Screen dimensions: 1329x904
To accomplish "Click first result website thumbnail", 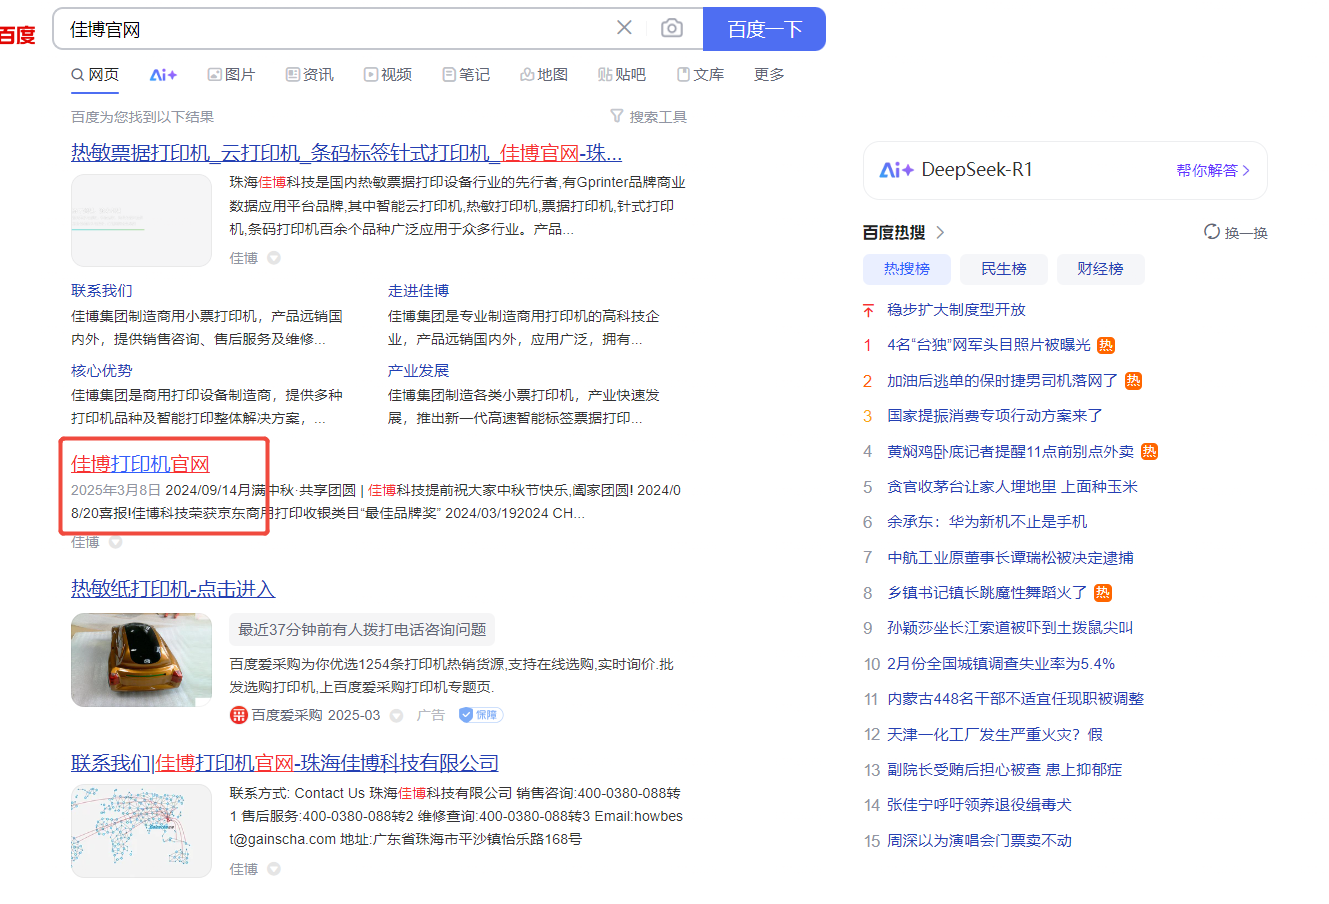I will click(141, 220).
